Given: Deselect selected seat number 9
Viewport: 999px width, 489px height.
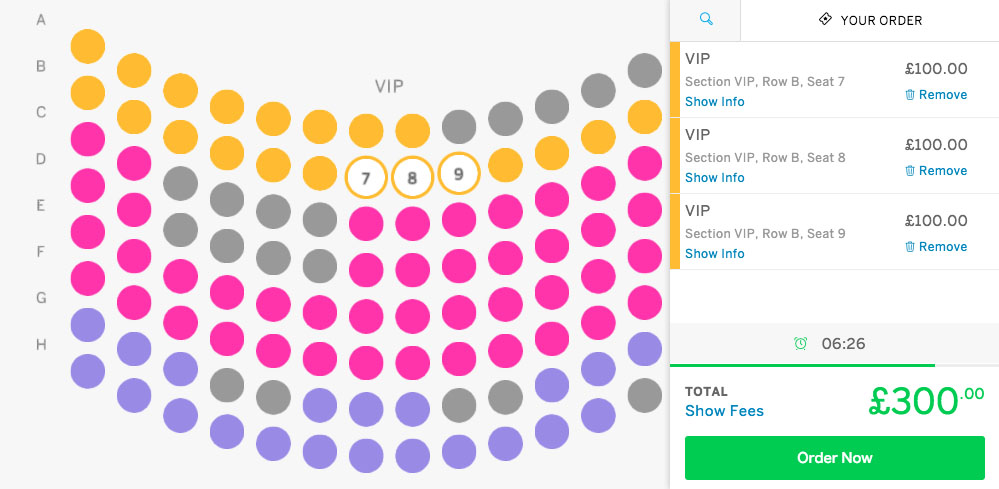Looking at the screenshot, I should click(459, 173).
